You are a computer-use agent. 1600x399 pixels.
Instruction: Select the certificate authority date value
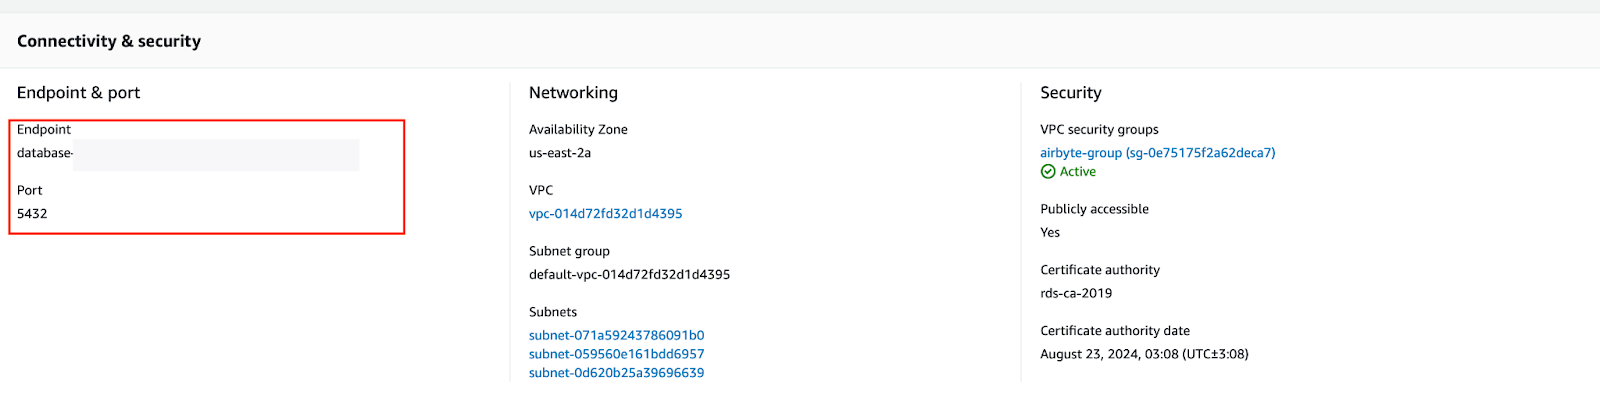[x=1144, y=354]
